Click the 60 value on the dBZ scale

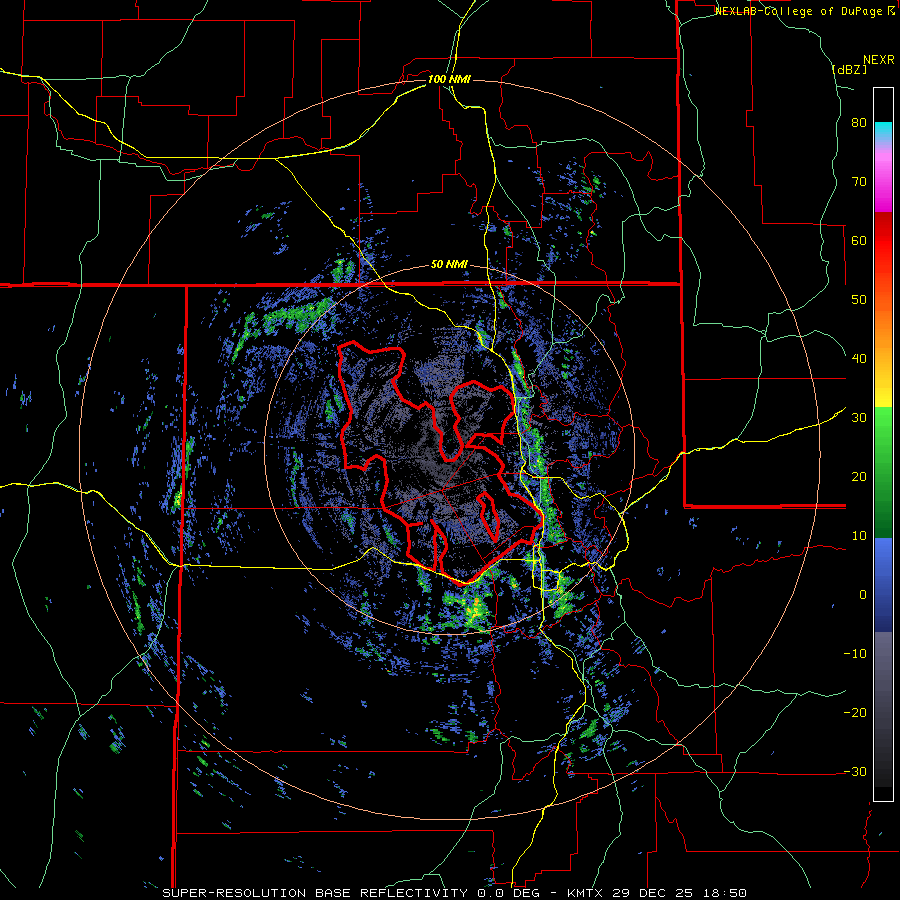pos(859,240)
